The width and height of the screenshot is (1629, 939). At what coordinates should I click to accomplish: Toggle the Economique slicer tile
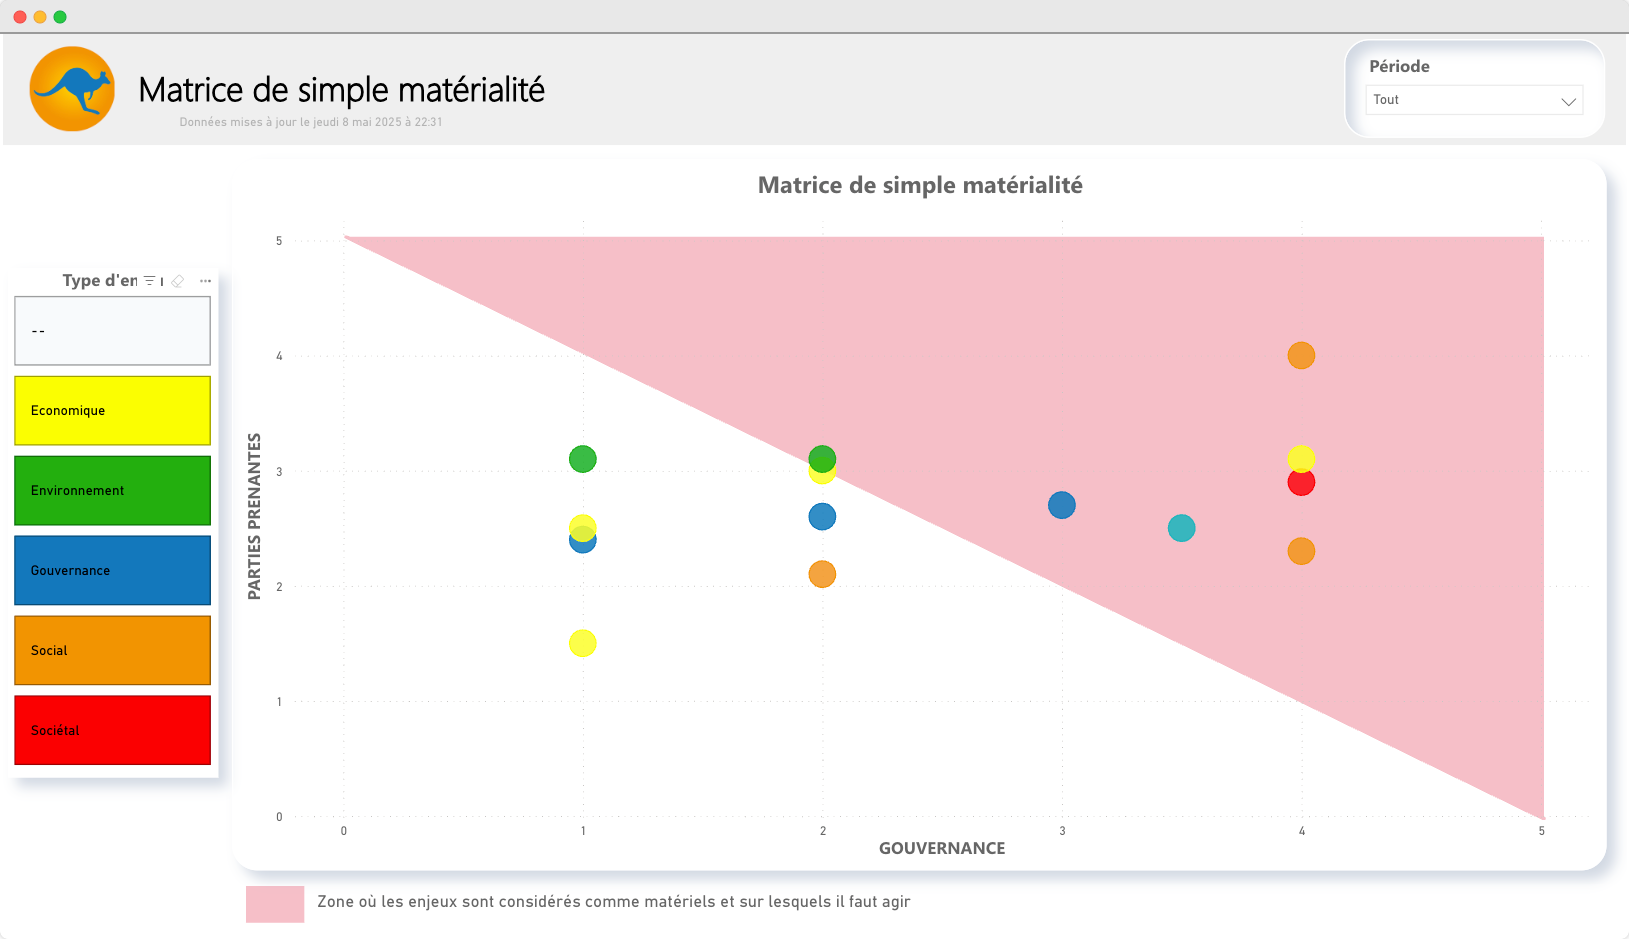click(112, 411)
